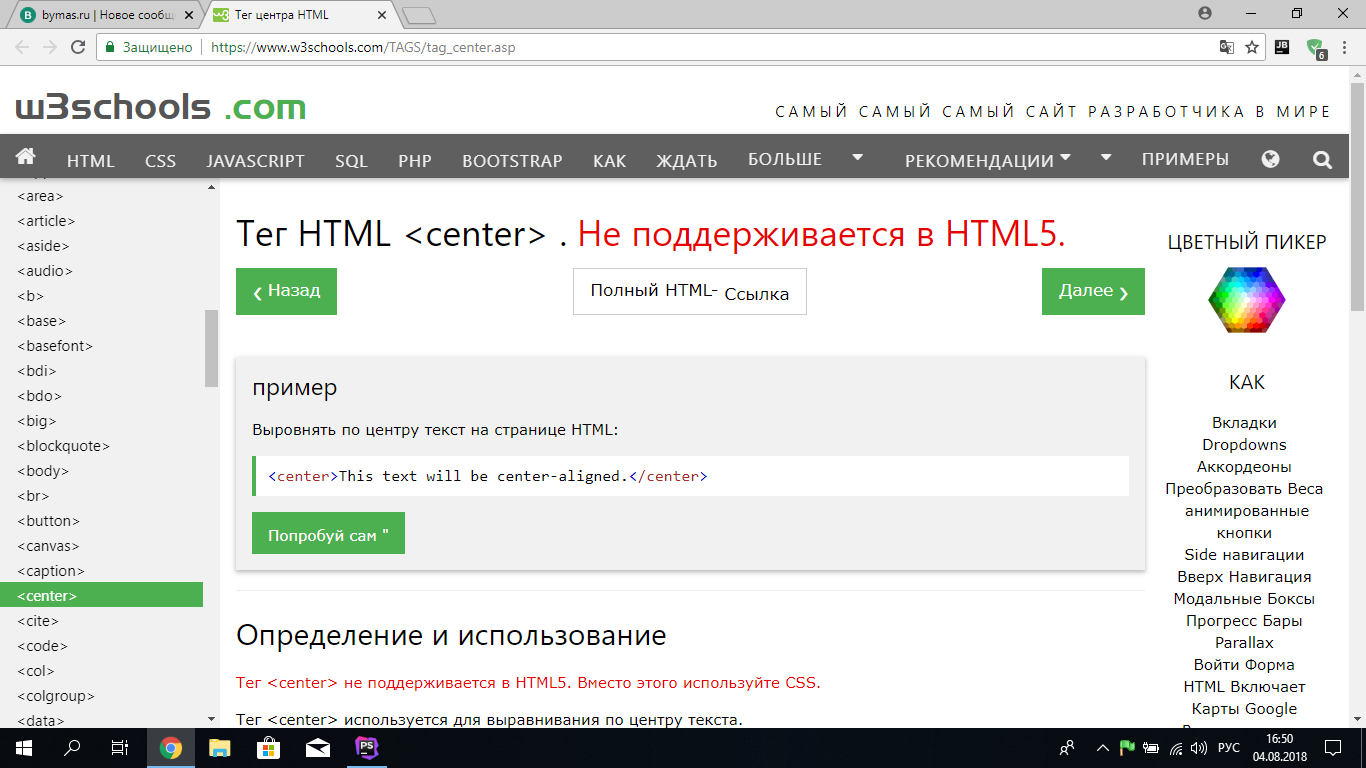The image size is (1366, 768).
Task: Bookmark this page with the star icon
Action: point(1251,47)
